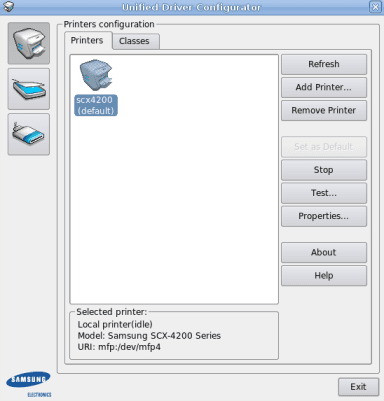Click the 'Local printer(idle)' status text
Image resolution: width=384 pixels, height=401 pixels.
click(x=115, y=324)
